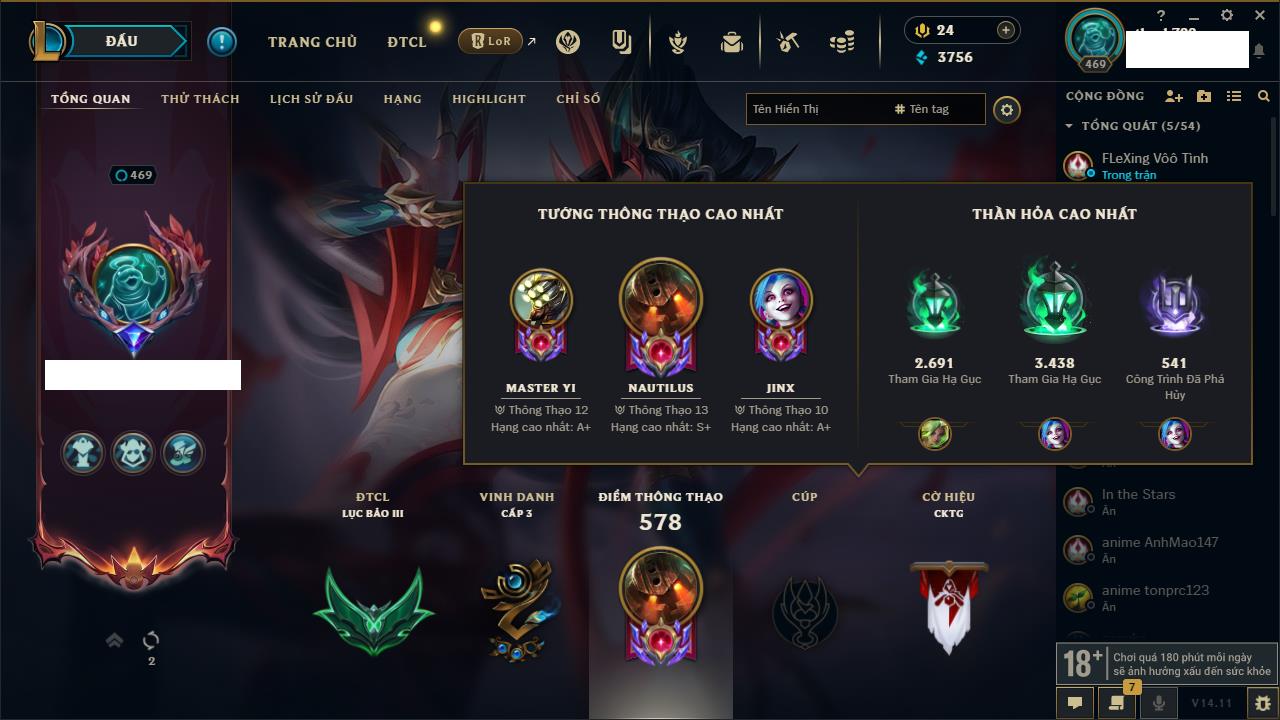The height and width of the screenshot is (720, 1280).
Task: Click the blue alert exclamation icon
Action: click(x=222, y=41)
